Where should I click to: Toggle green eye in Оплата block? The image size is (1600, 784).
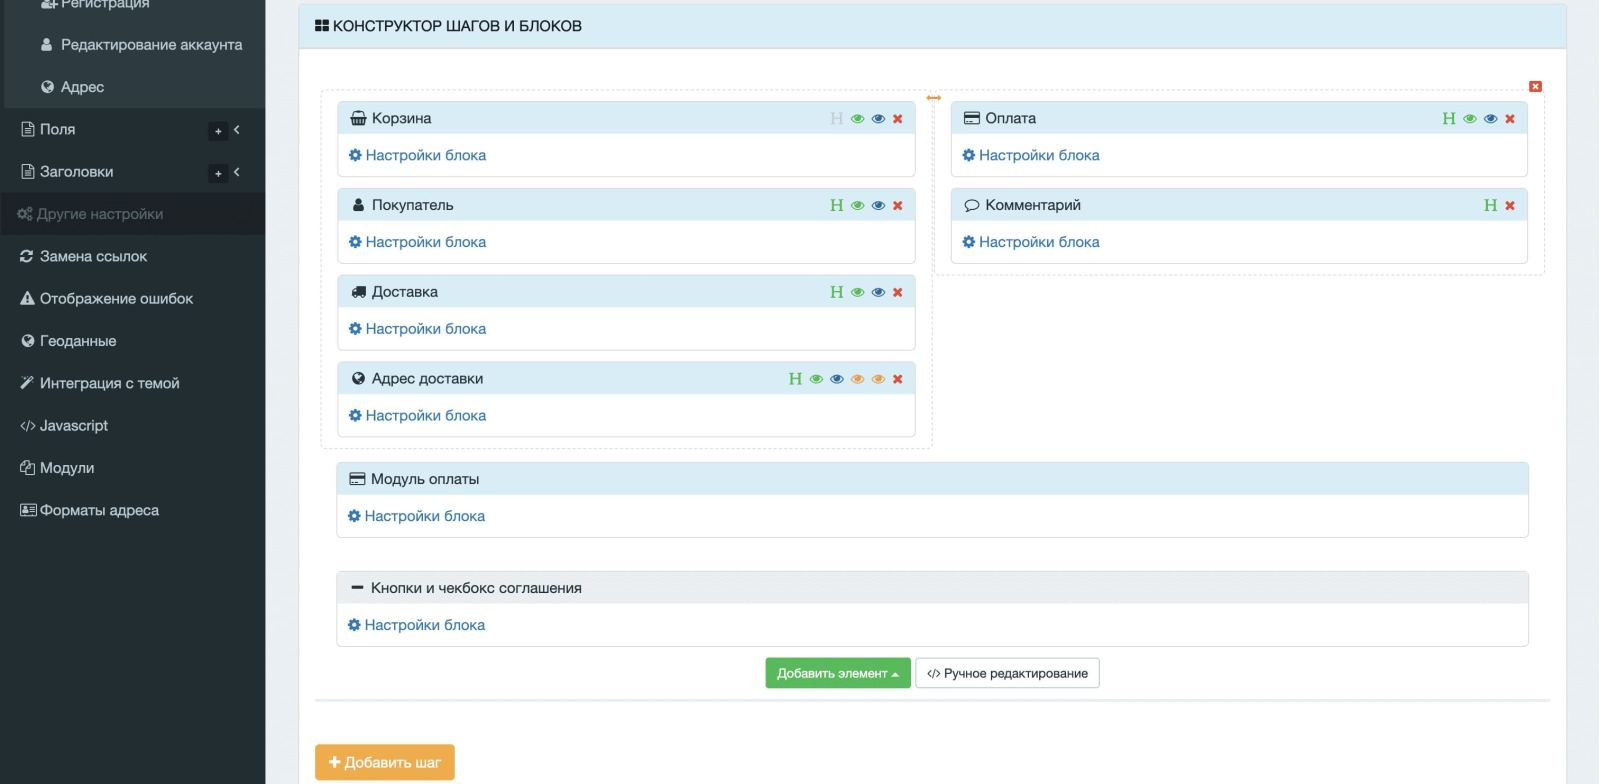pyautogui.click(x=1470, y=119)
